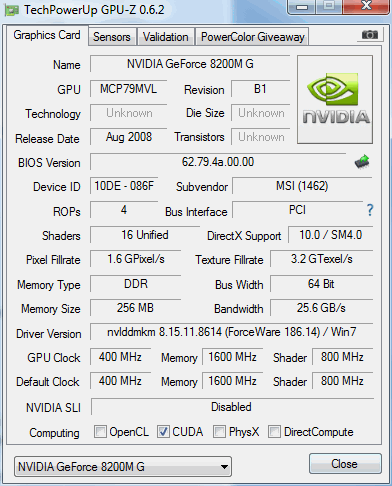392x486 pixels.
Task: Click the Bus Width value 64 Bit
Action: [x=321, y=284]
